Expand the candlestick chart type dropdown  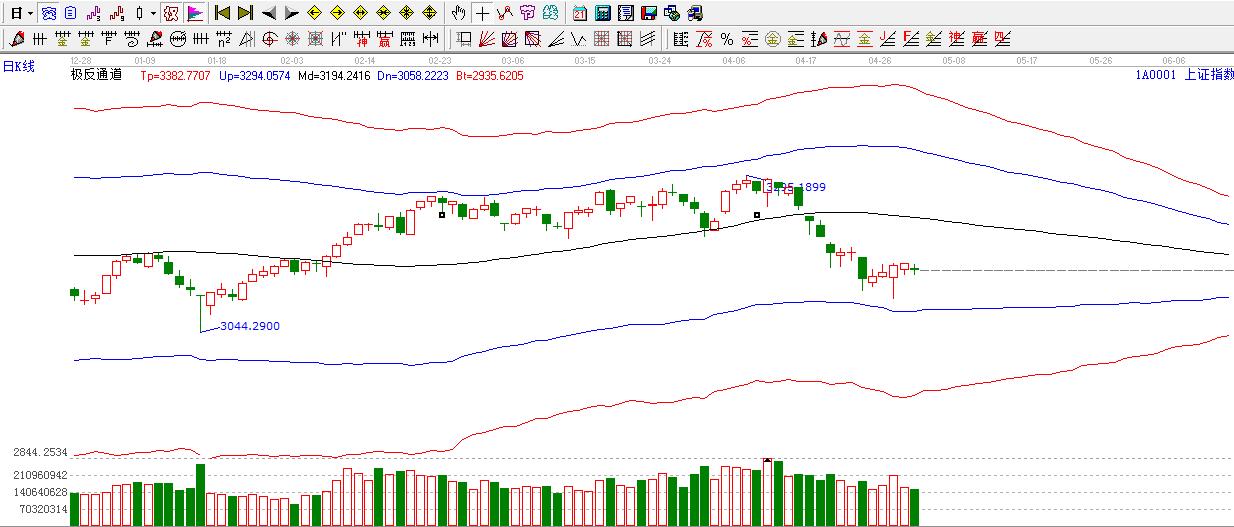152,13
